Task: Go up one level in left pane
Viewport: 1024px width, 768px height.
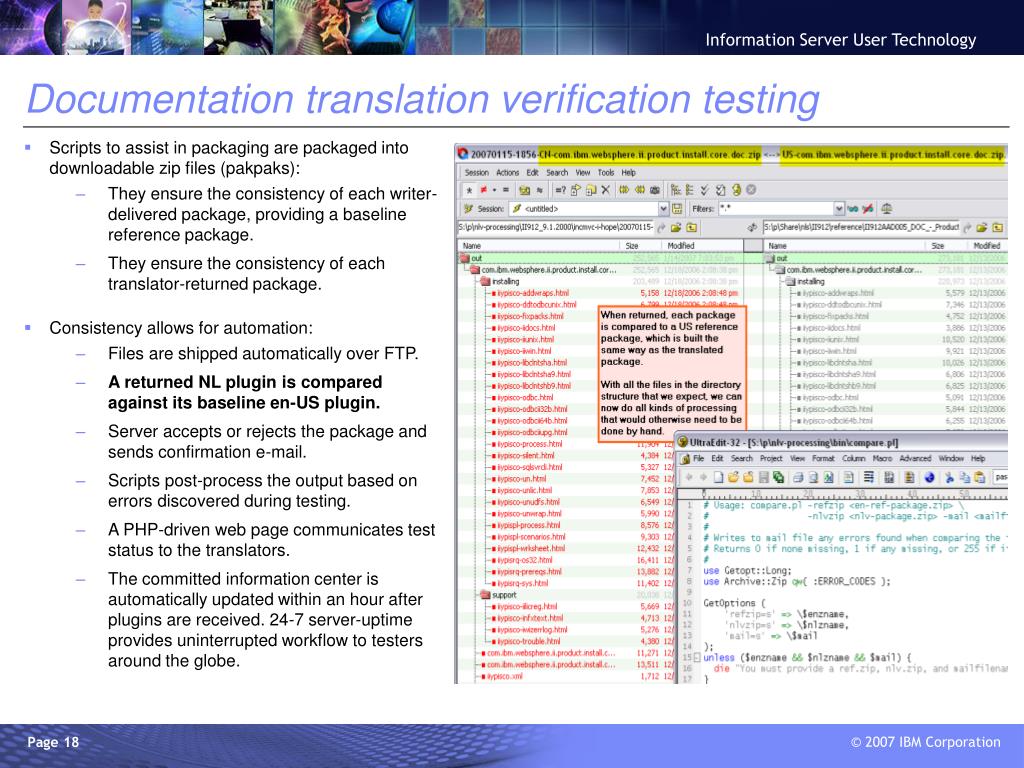Action: click(x=692, y=227)
